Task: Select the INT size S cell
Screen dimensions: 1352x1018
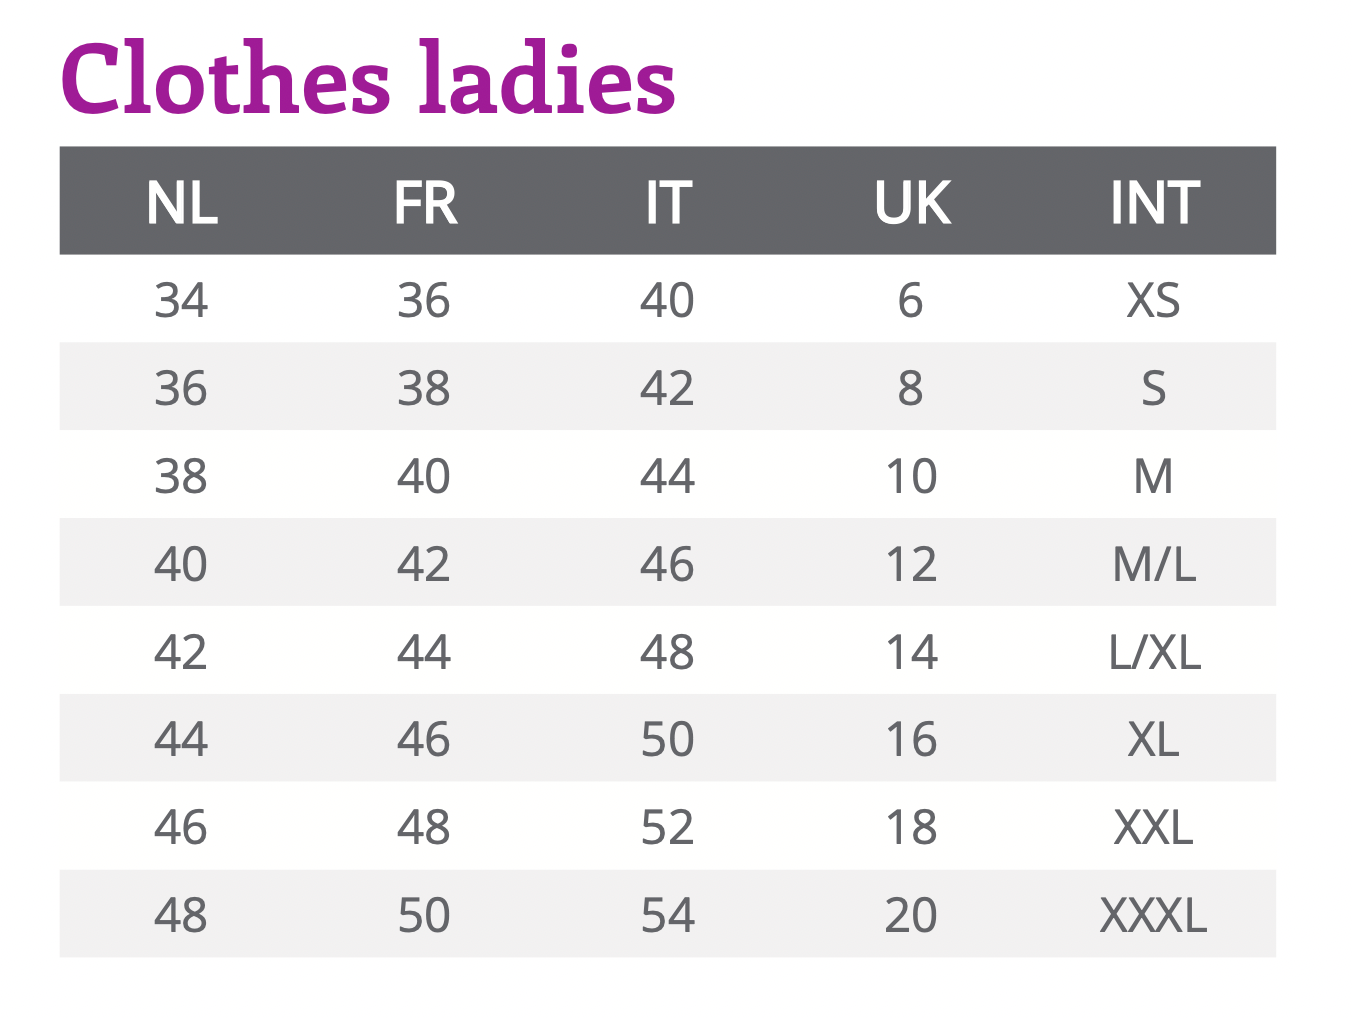Action: [1154, 388]
